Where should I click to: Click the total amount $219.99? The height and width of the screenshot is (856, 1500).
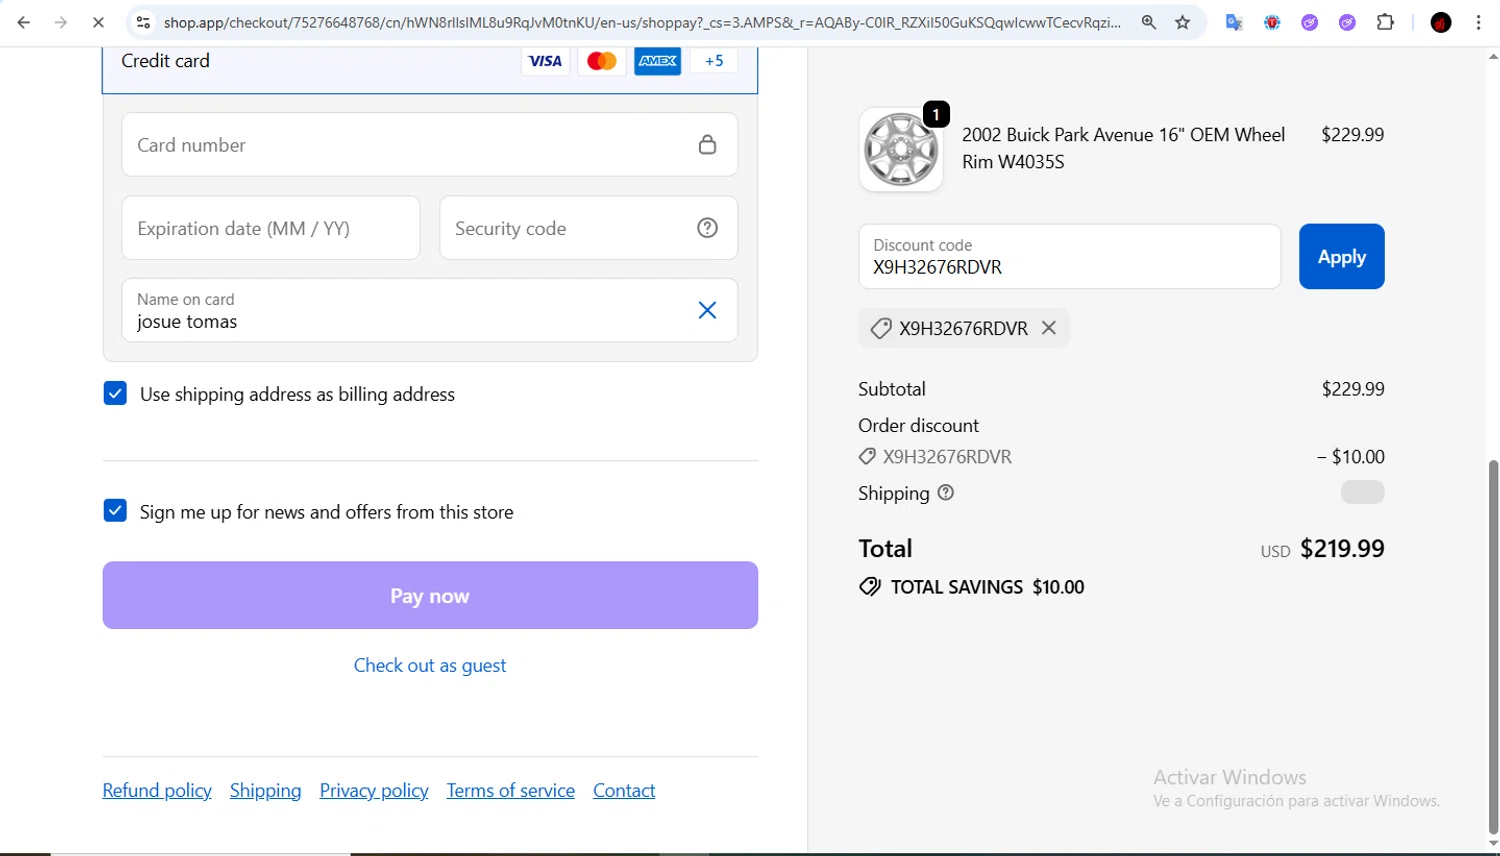tap(1342, 549)
